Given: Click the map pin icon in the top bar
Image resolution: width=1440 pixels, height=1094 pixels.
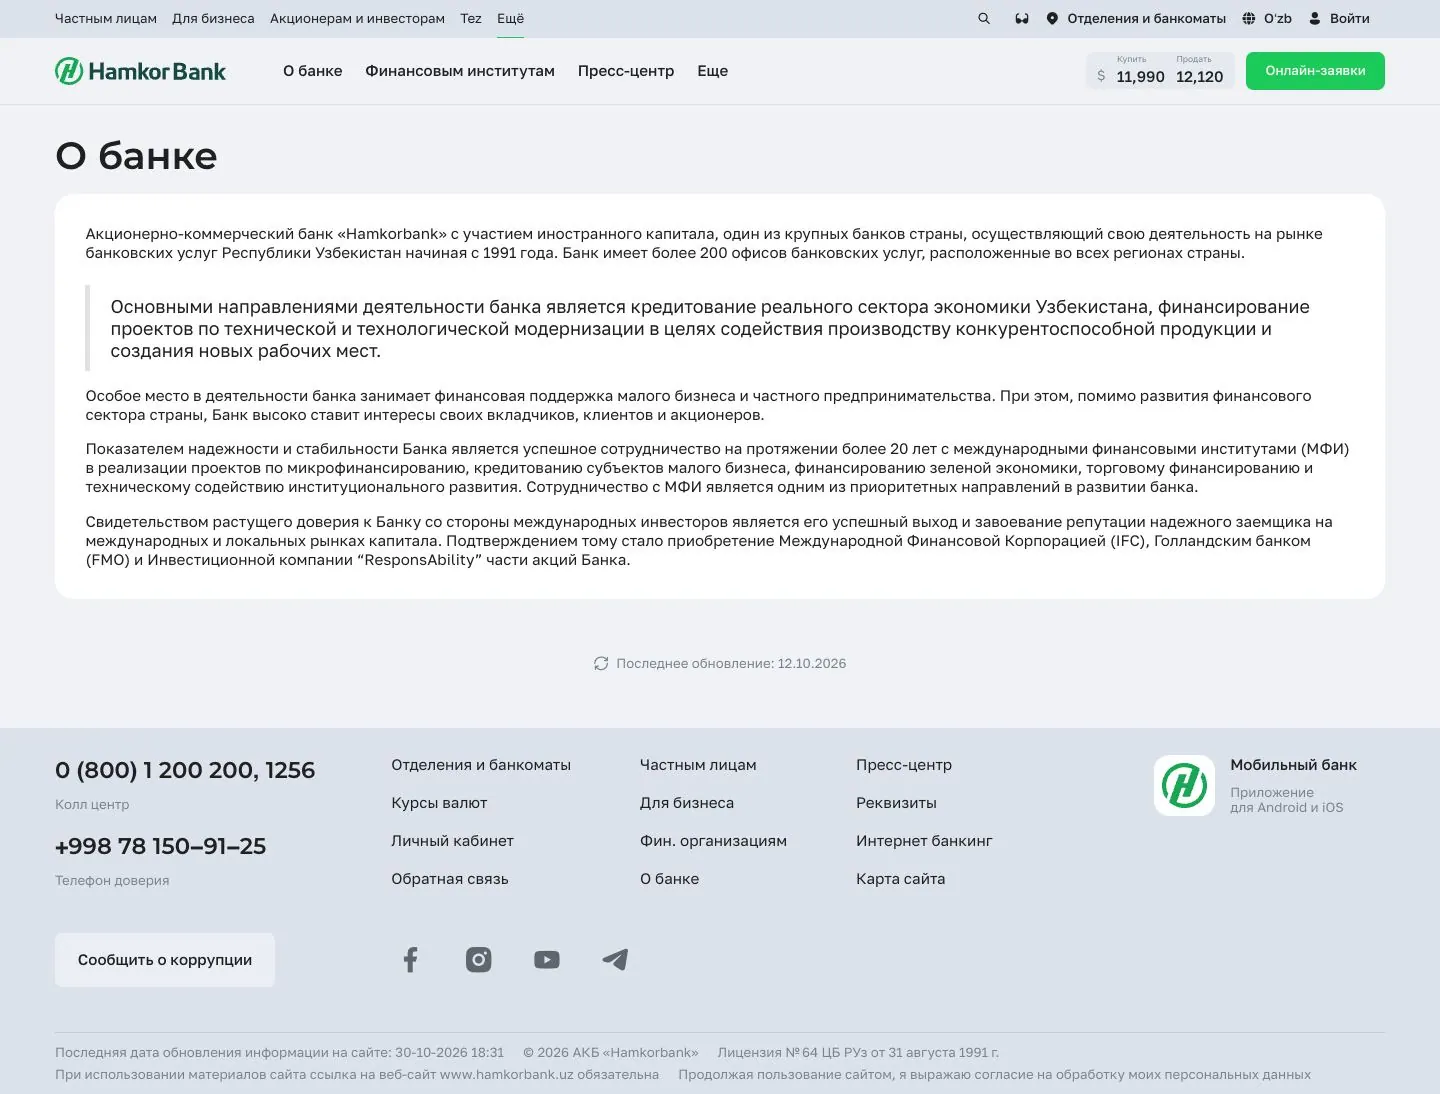Looking at the screenshot, I should (x=1052, y=18).
